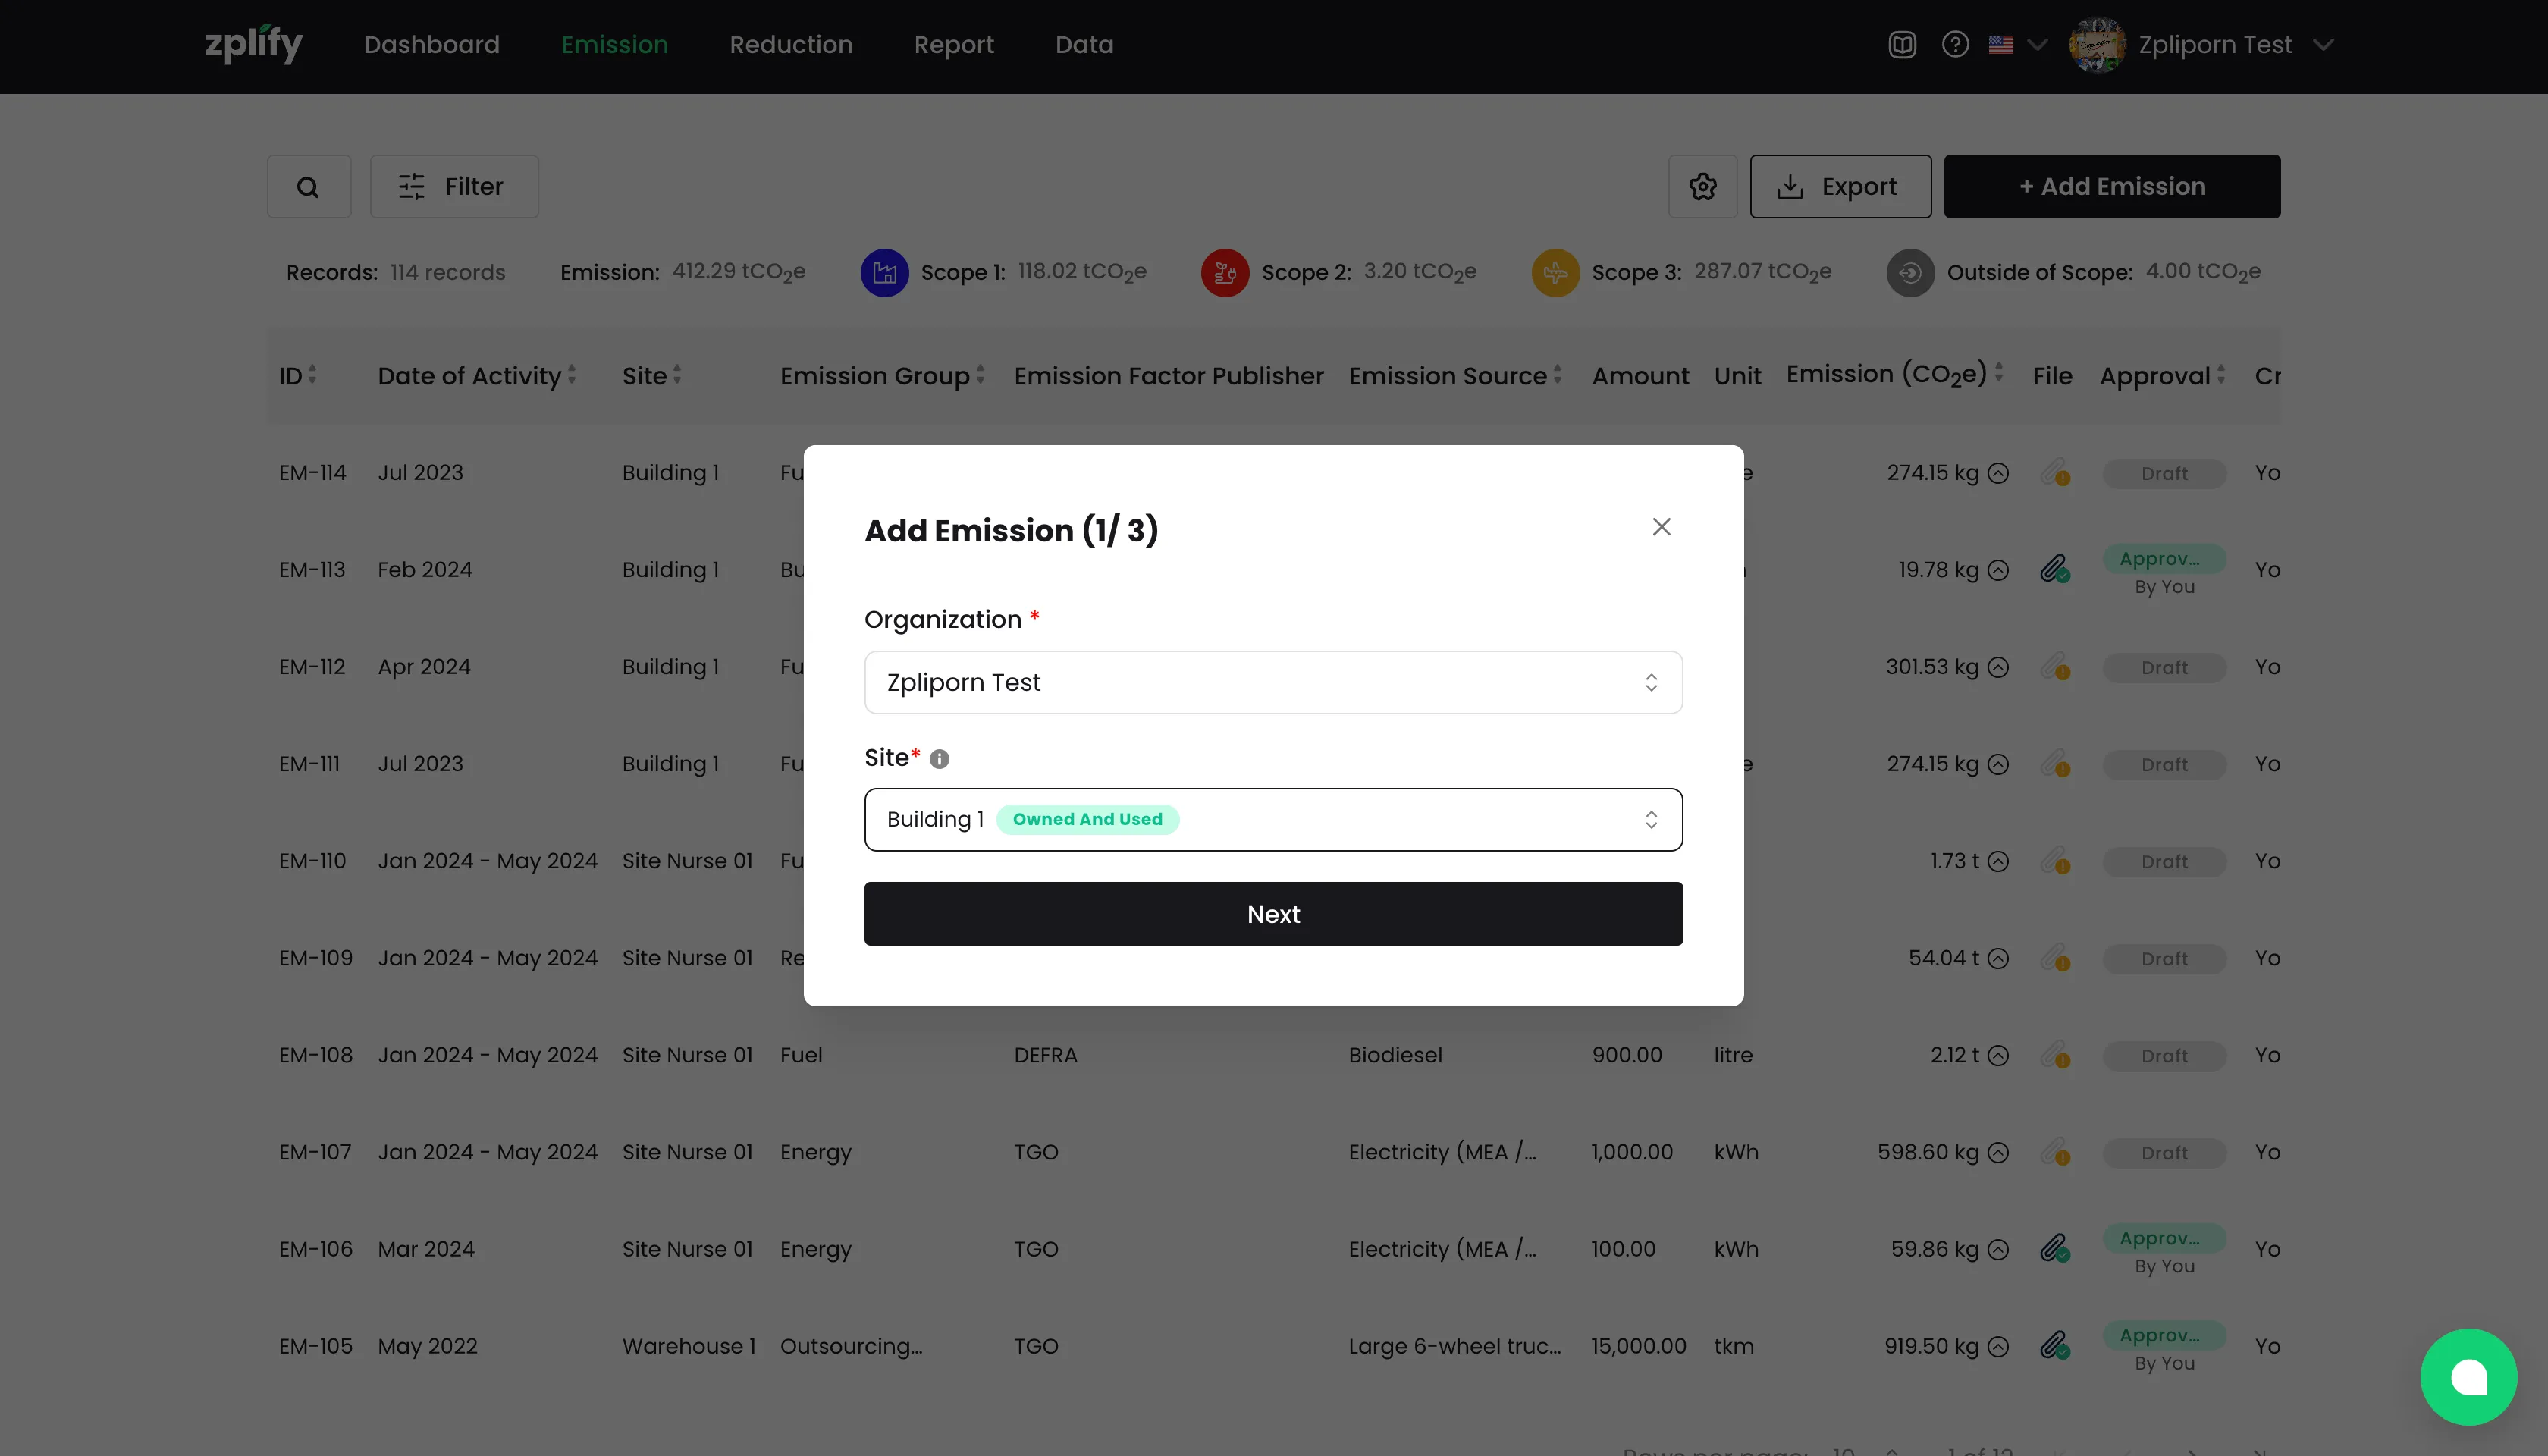This screenshot has height=1456, width=2548.
Task: Click Scope 2 red energy icon
Action: (x=1224, y=272)
